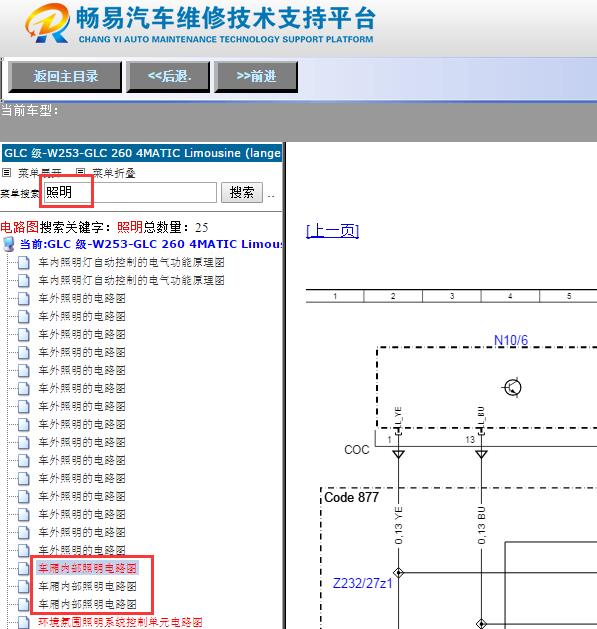Click pin 13 label on COC connector
Image resolution: width=597 pixels, height=629 pixels.
click(x=470, y=440)
